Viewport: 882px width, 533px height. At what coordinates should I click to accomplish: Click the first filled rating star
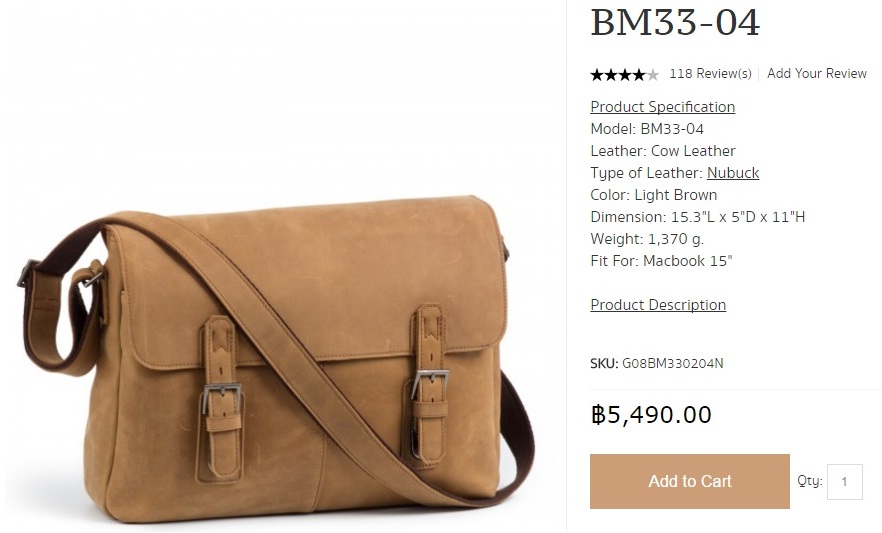(x=597, y=75)
